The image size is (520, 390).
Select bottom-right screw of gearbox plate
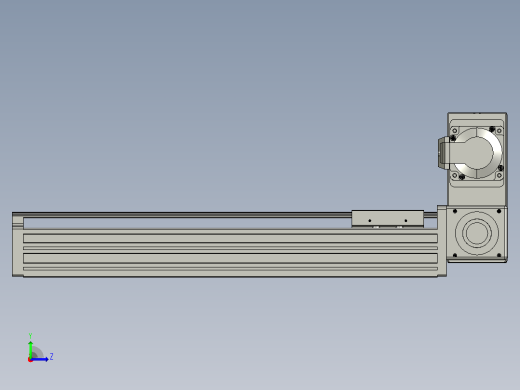pos(499,255)
